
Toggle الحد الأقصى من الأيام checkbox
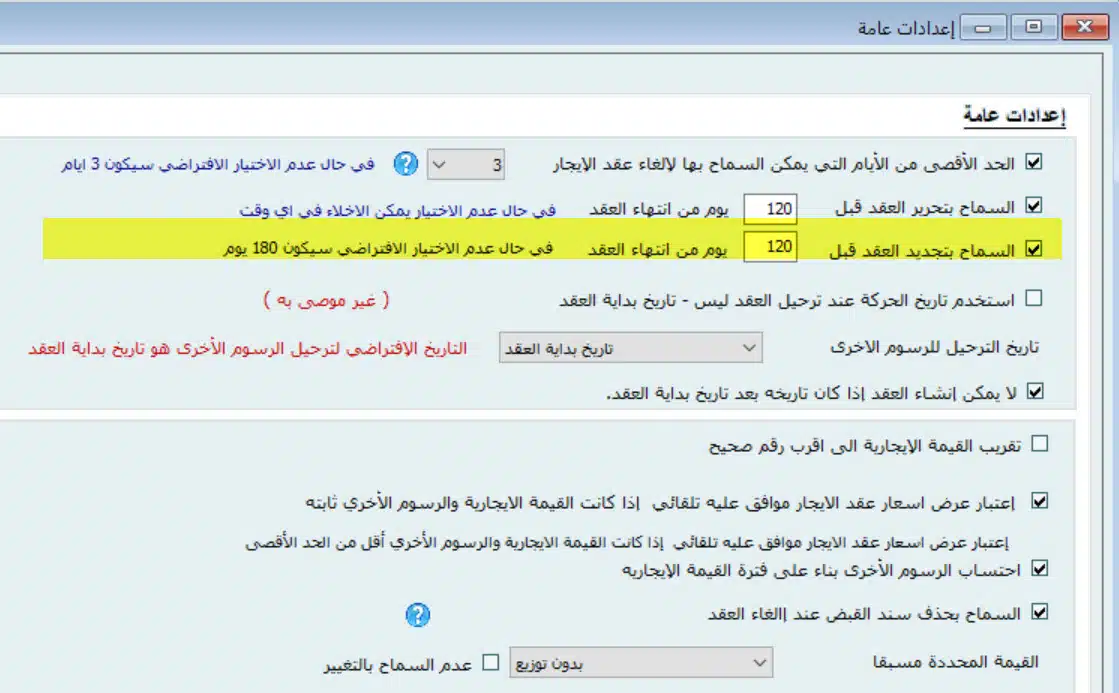1034,162
